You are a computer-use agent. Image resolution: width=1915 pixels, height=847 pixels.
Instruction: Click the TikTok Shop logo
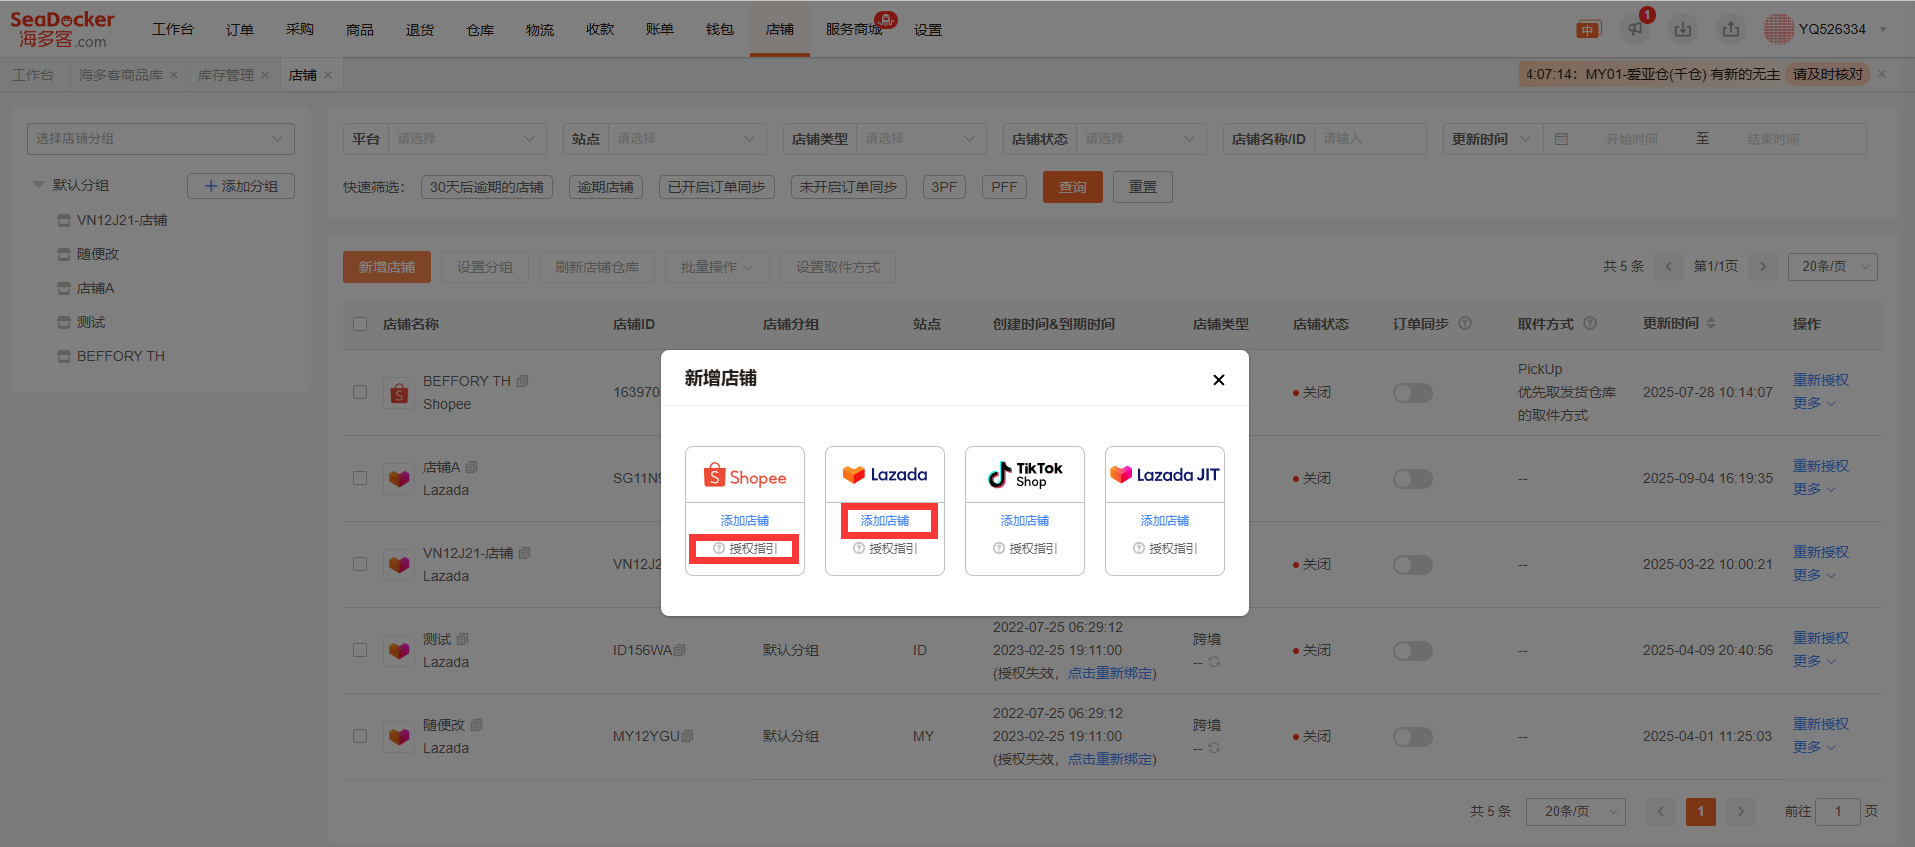tap(1025, 475)
